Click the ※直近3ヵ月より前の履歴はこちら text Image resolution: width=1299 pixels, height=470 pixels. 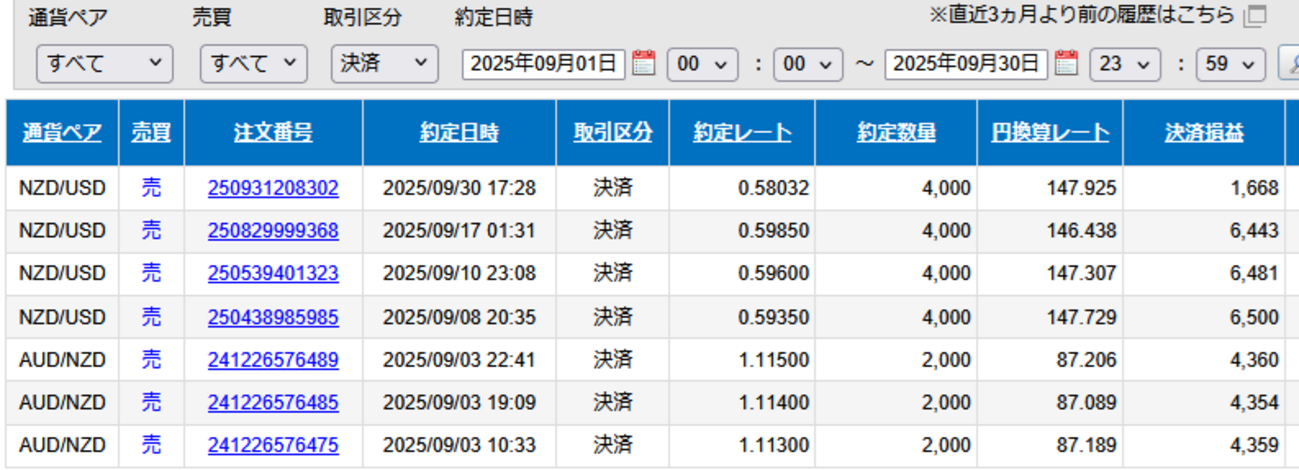1082,15
